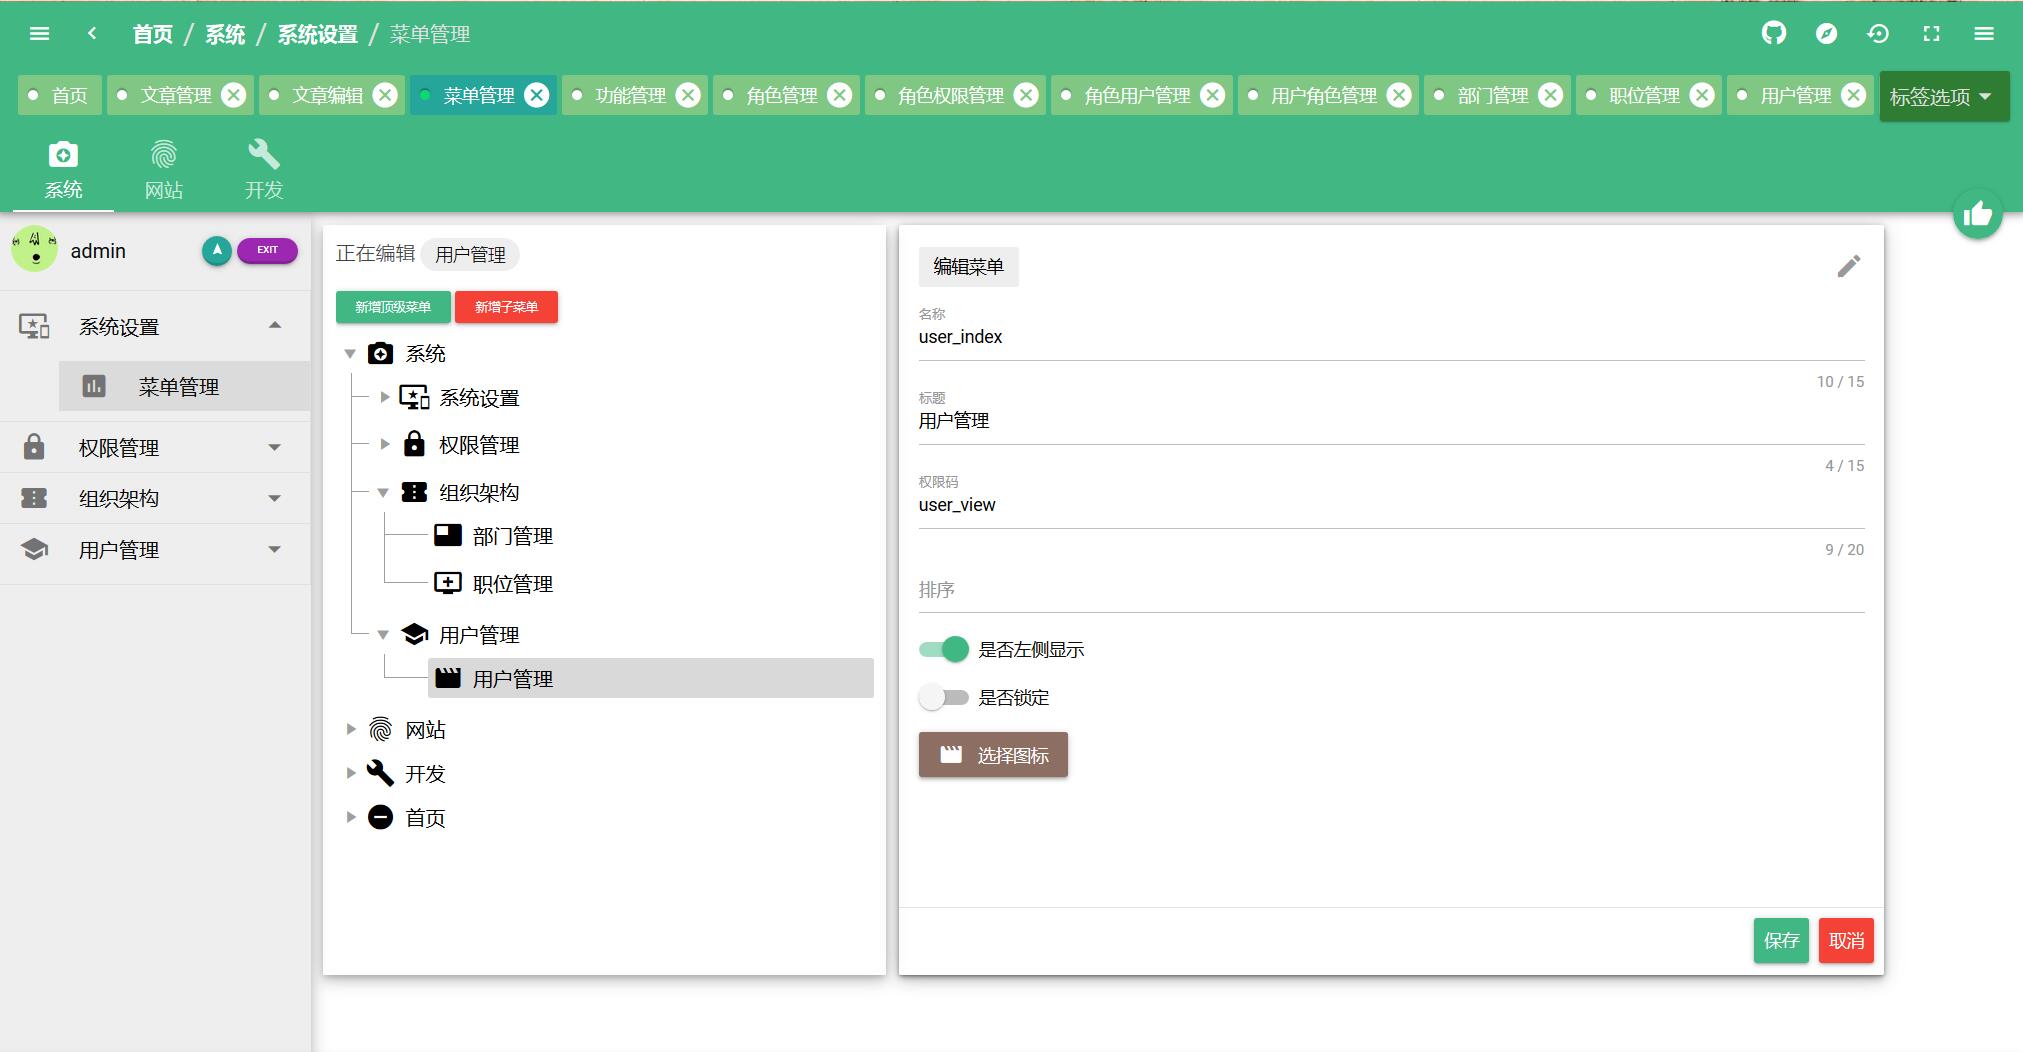Close the 菜单管理 tab
The width and height of the screenshot is (2023, 1052).
click(x=537, y=95)
